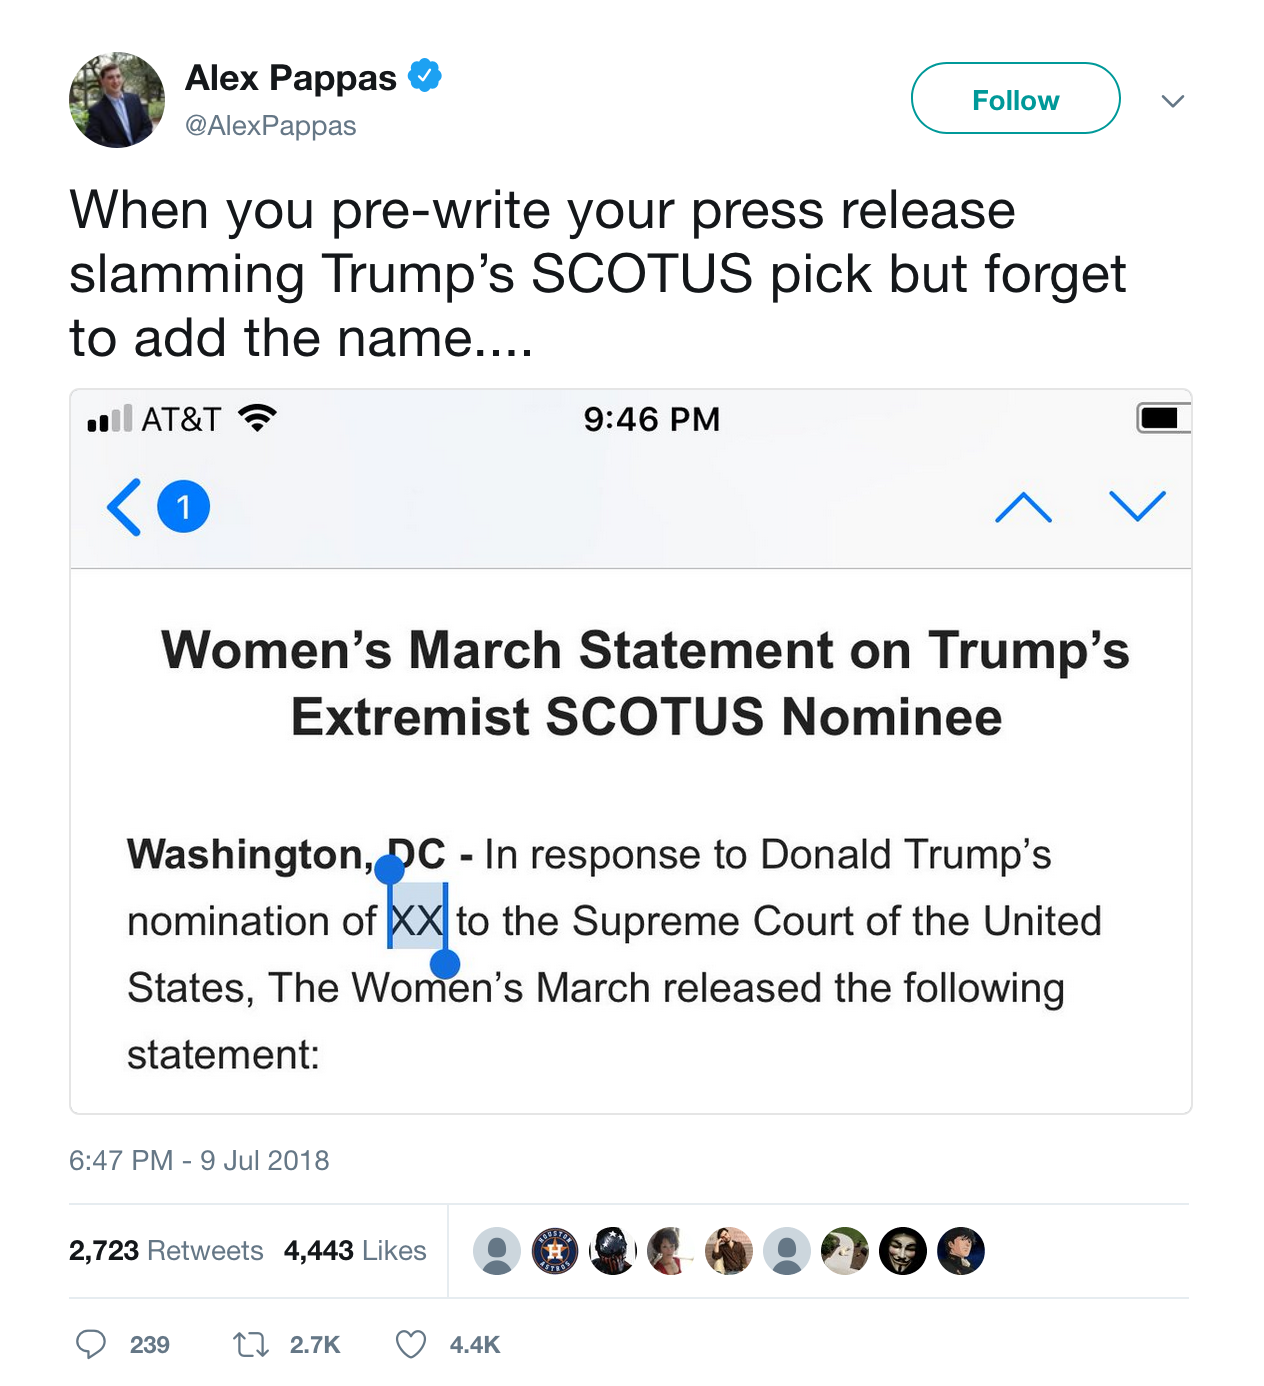Image resolution: width=1264 pixels, height=1386 pixels.
Task: Open the @AlexPappas handle link
Action: click(271, 126)
